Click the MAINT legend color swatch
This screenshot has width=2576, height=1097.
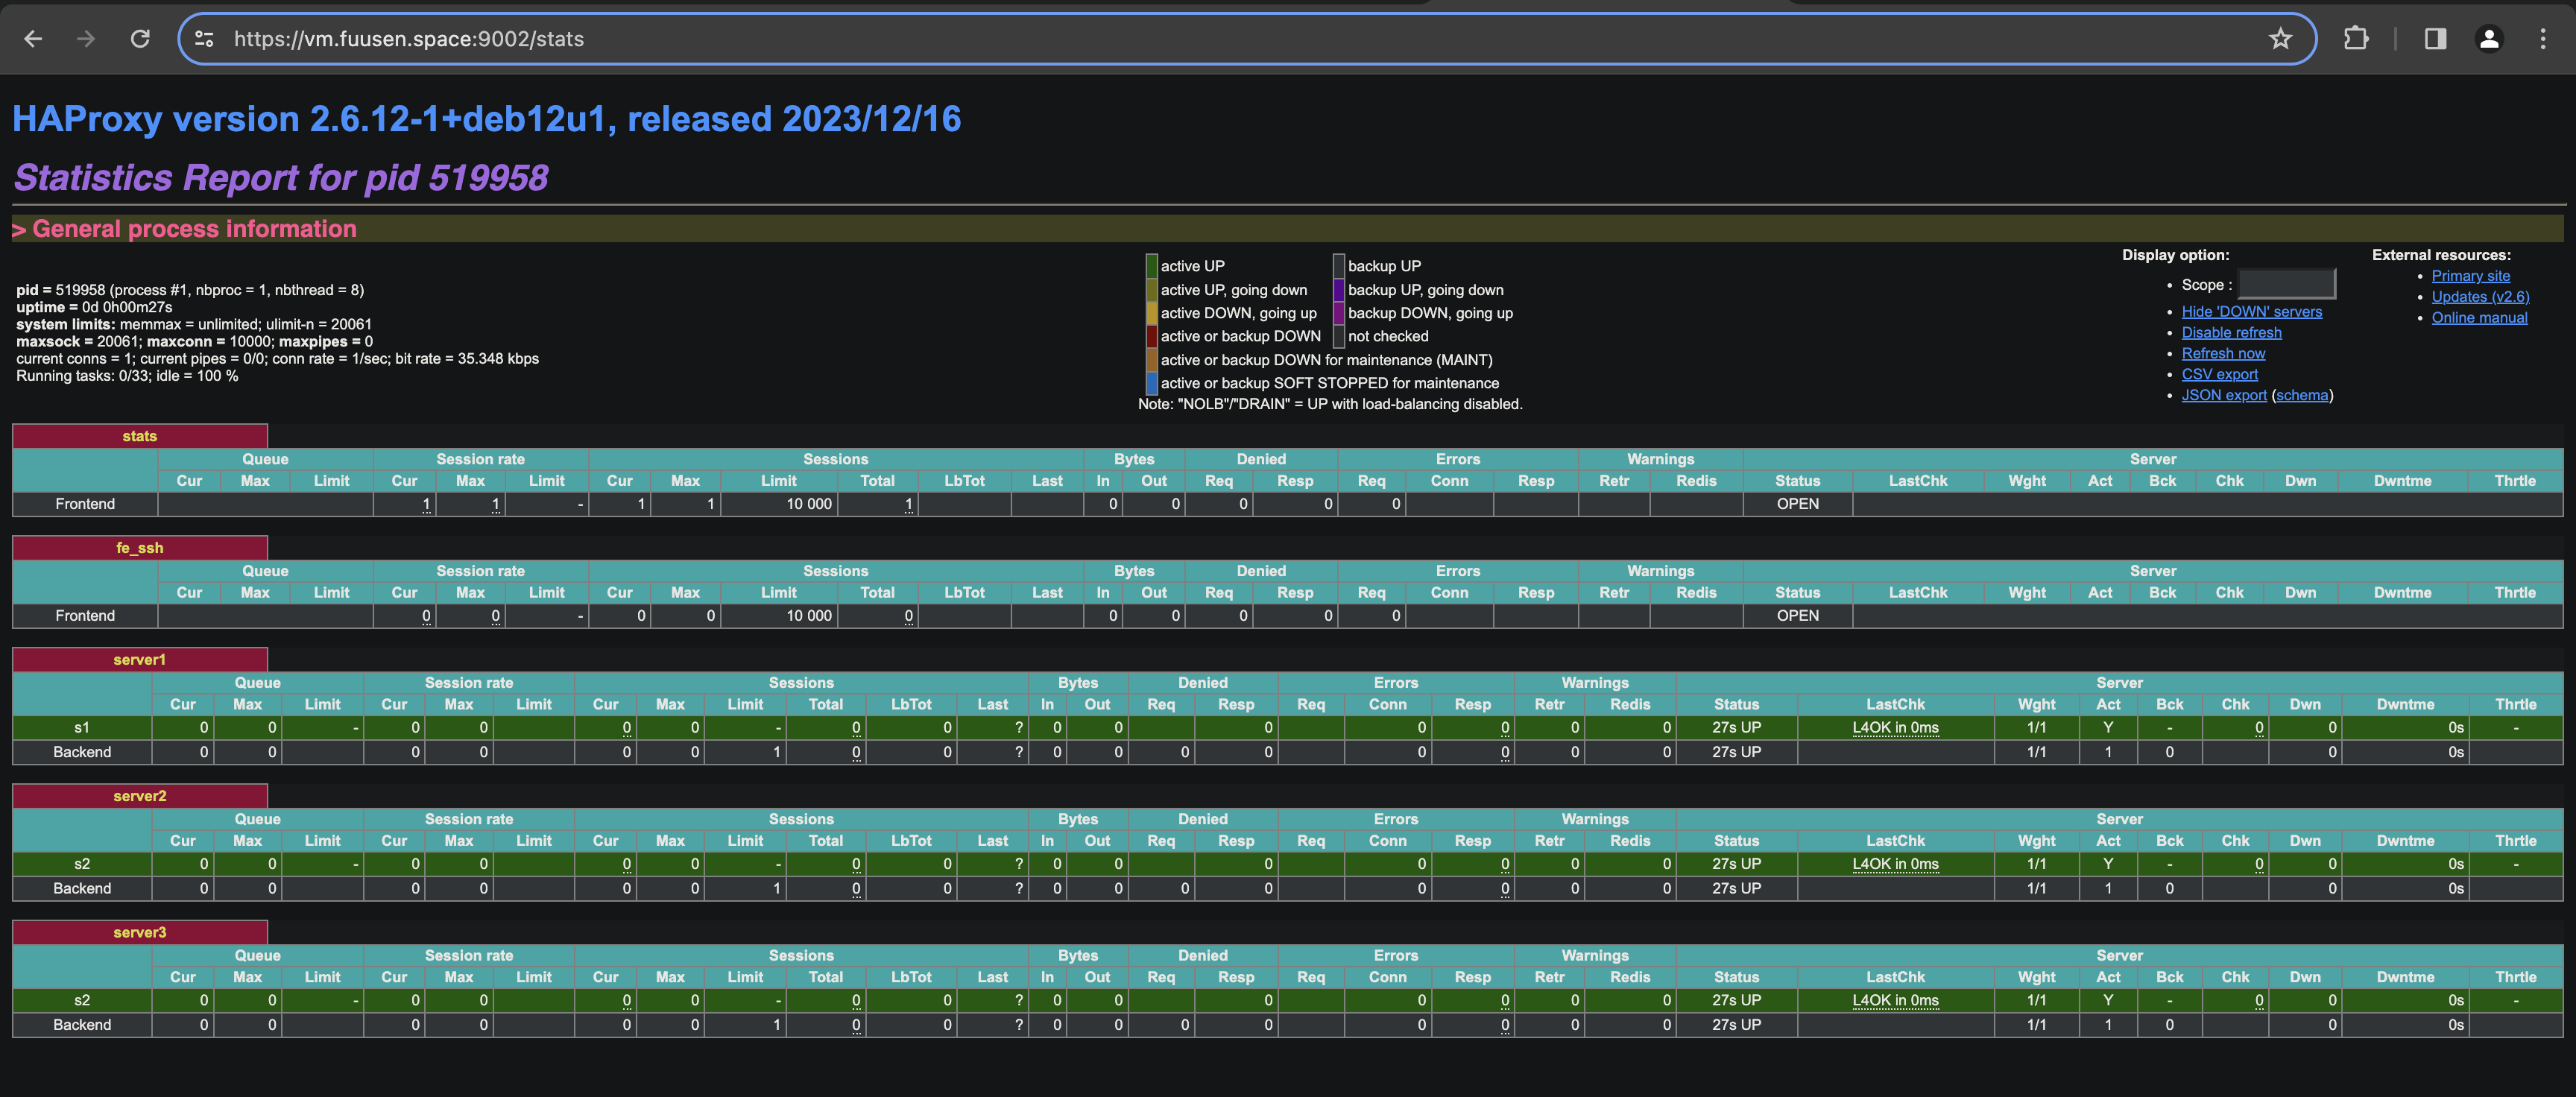(1152, 360)
